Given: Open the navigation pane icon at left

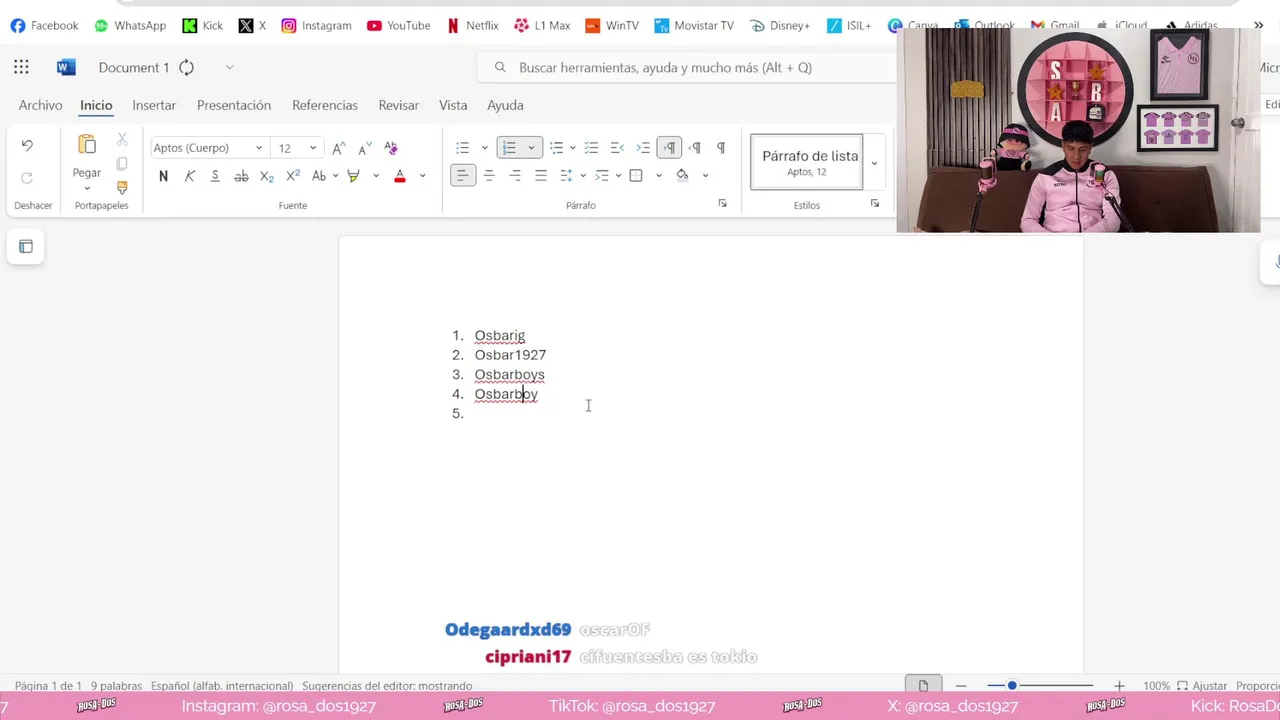Looking at the screenshot, I should coord(26,247).
